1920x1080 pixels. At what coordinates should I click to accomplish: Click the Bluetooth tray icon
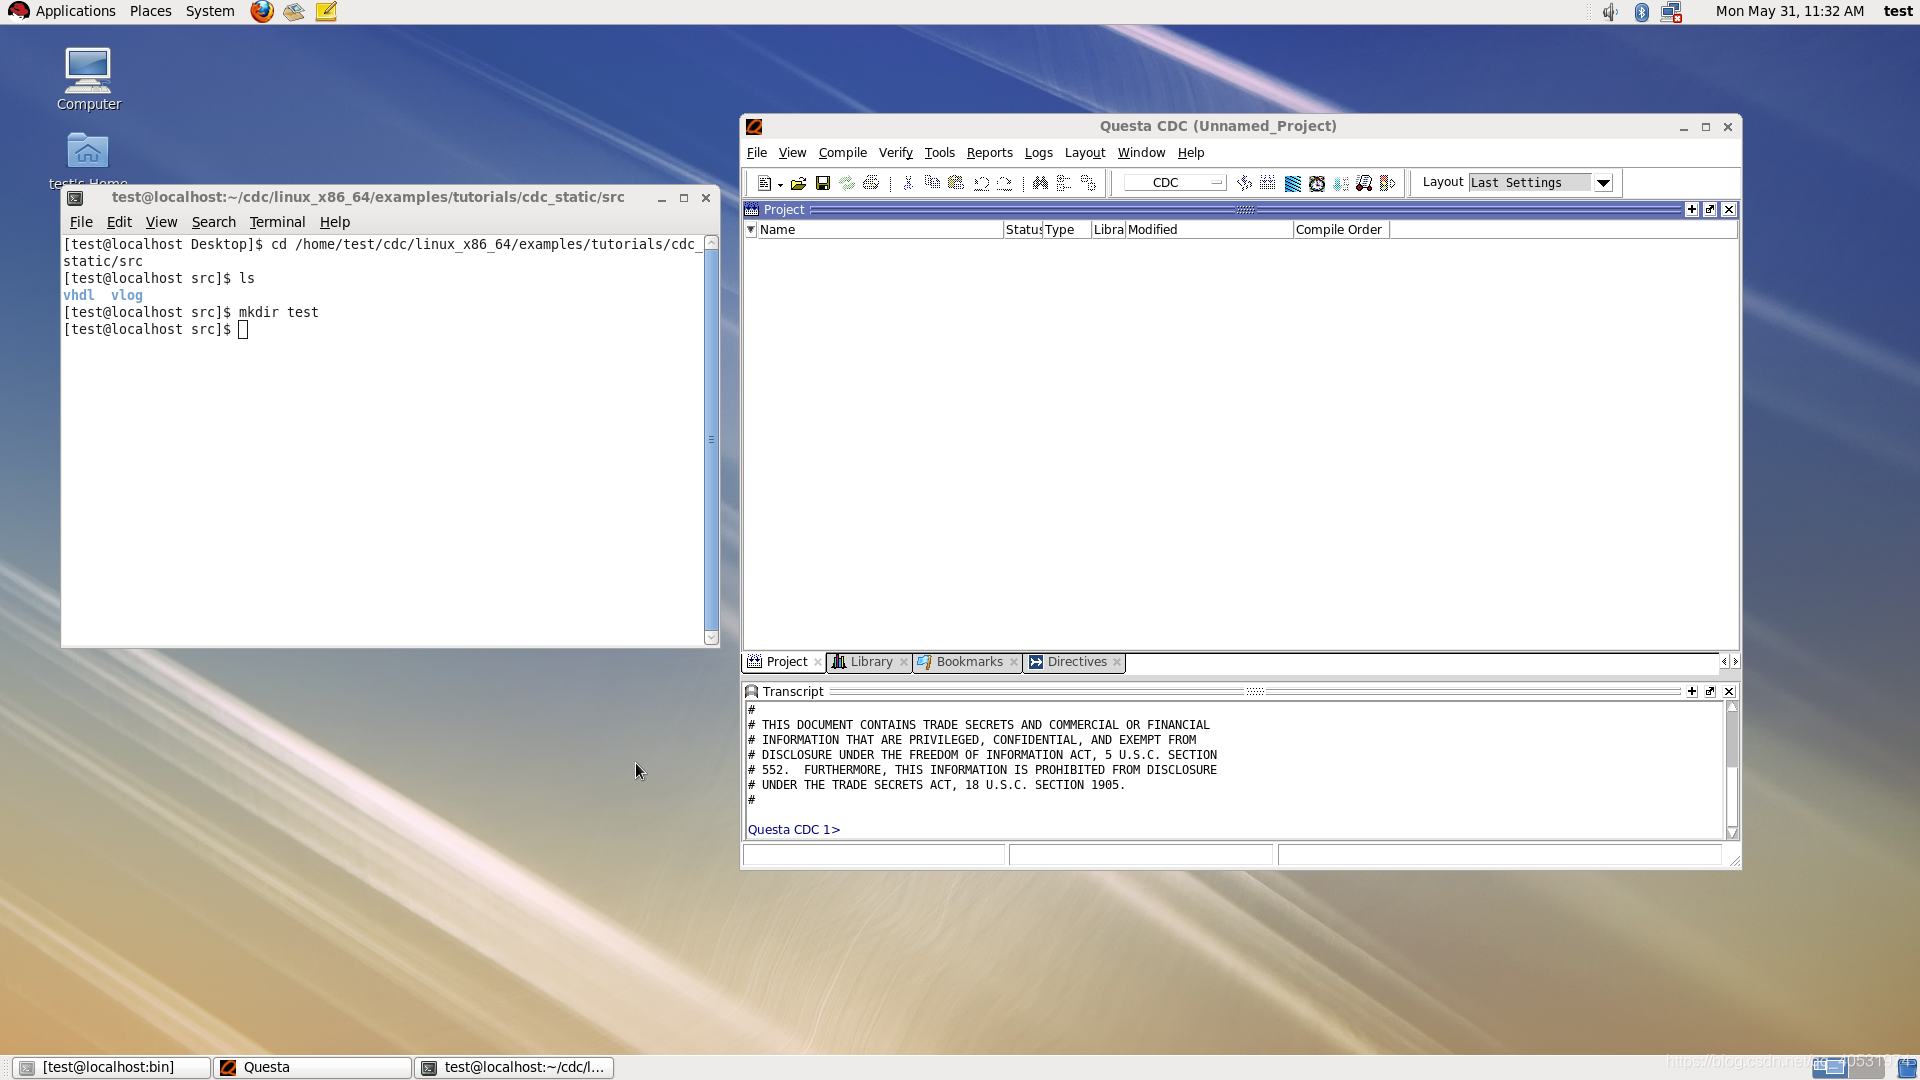(1641, 12)
